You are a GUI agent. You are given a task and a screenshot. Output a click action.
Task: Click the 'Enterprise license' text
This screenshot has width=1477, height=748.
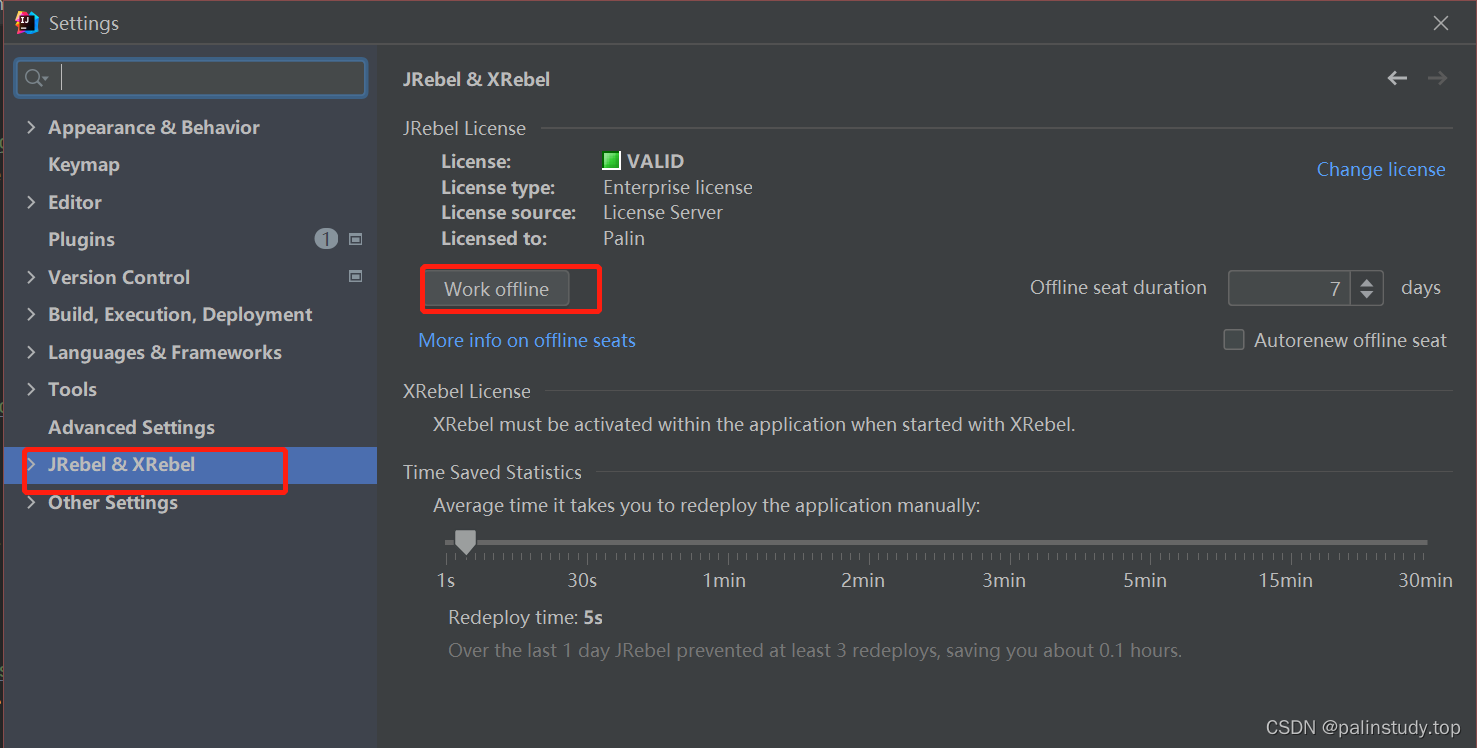click(x=678, y=187)
